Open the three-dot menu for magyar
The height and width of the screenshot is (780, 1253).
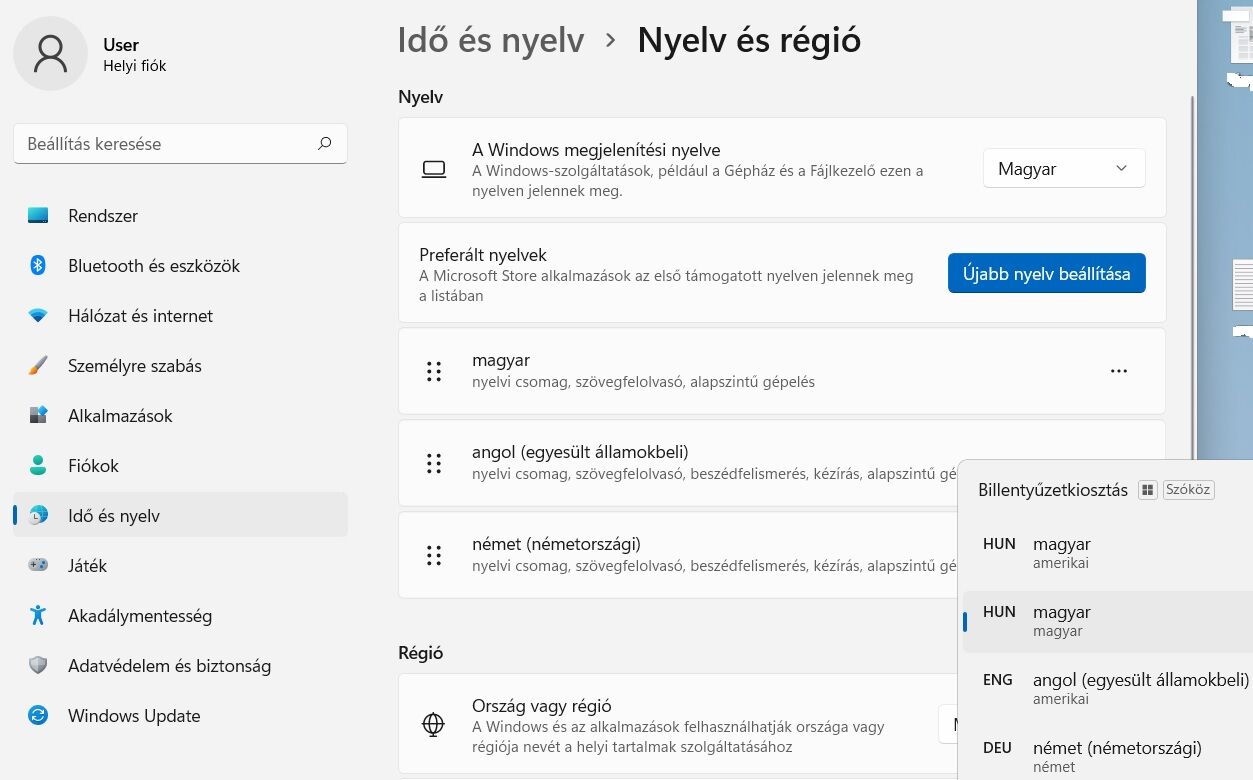tap(1119, 371)
